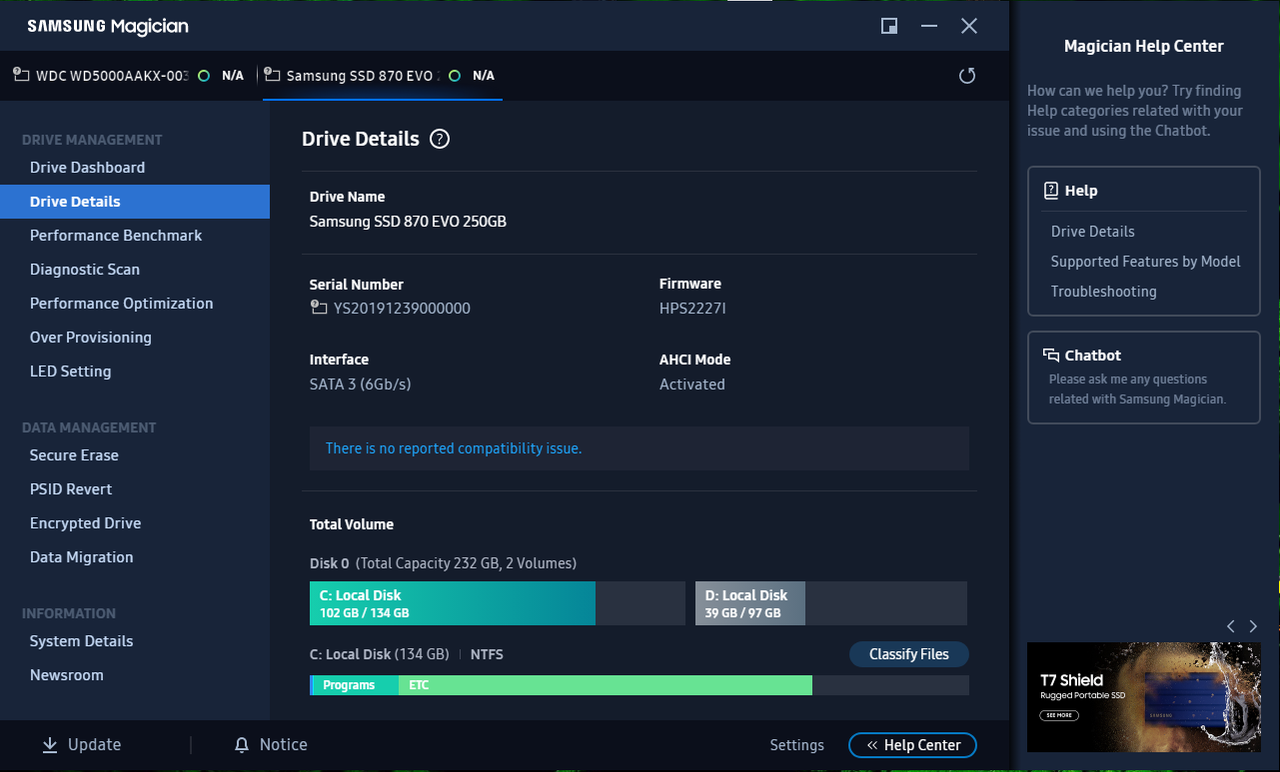Open Settings in bottom bar
Image resolution: width=1280 pixels, height=772 pixels.
pos(797,745)
